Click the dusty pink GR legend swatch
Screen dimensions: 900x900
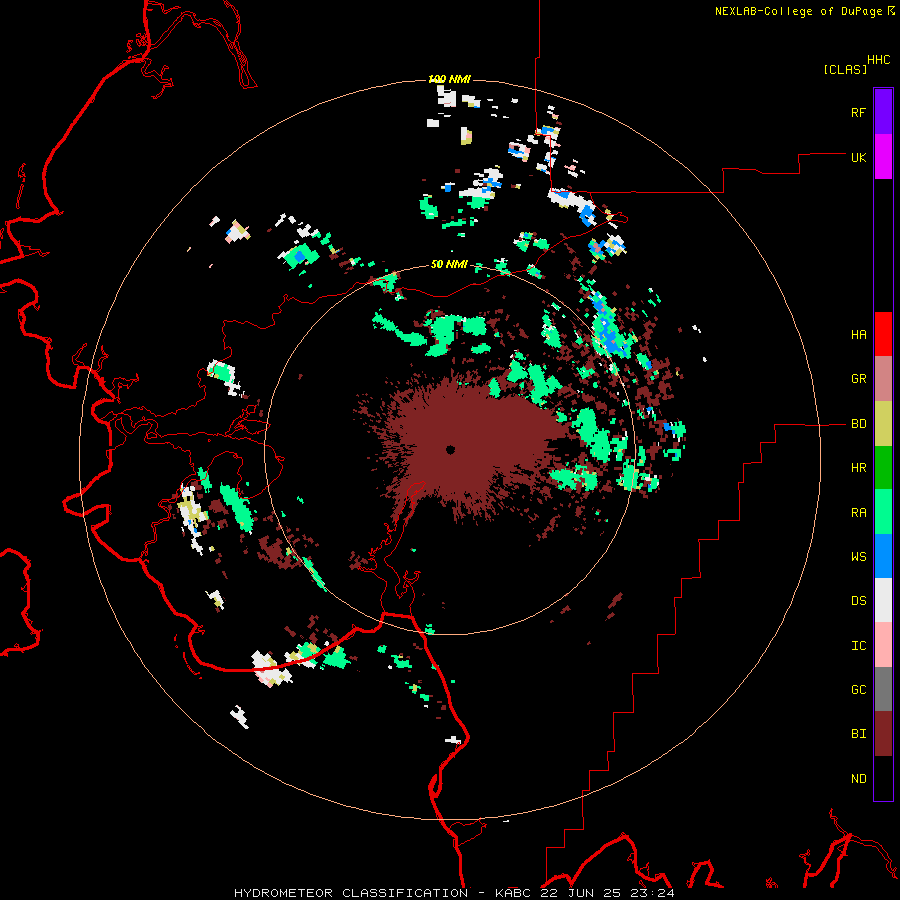tap(883, 379)
